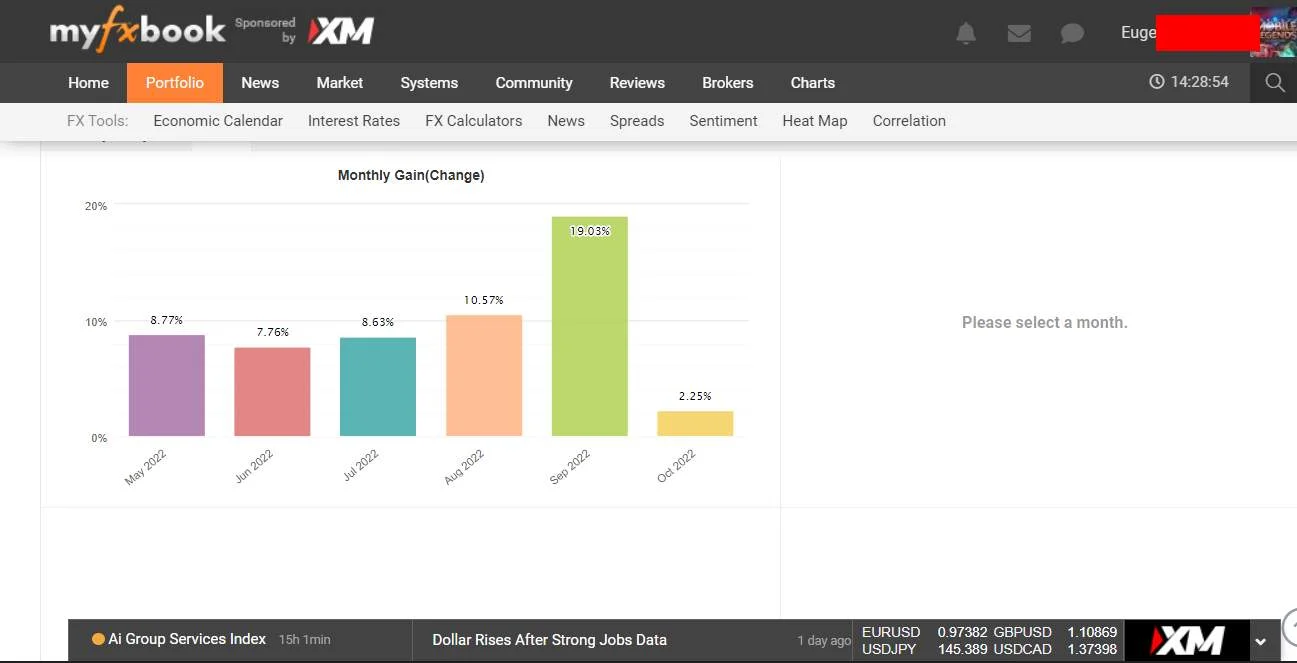Click the 2.25% value label
1297x663 pixels.
(695, 396)
